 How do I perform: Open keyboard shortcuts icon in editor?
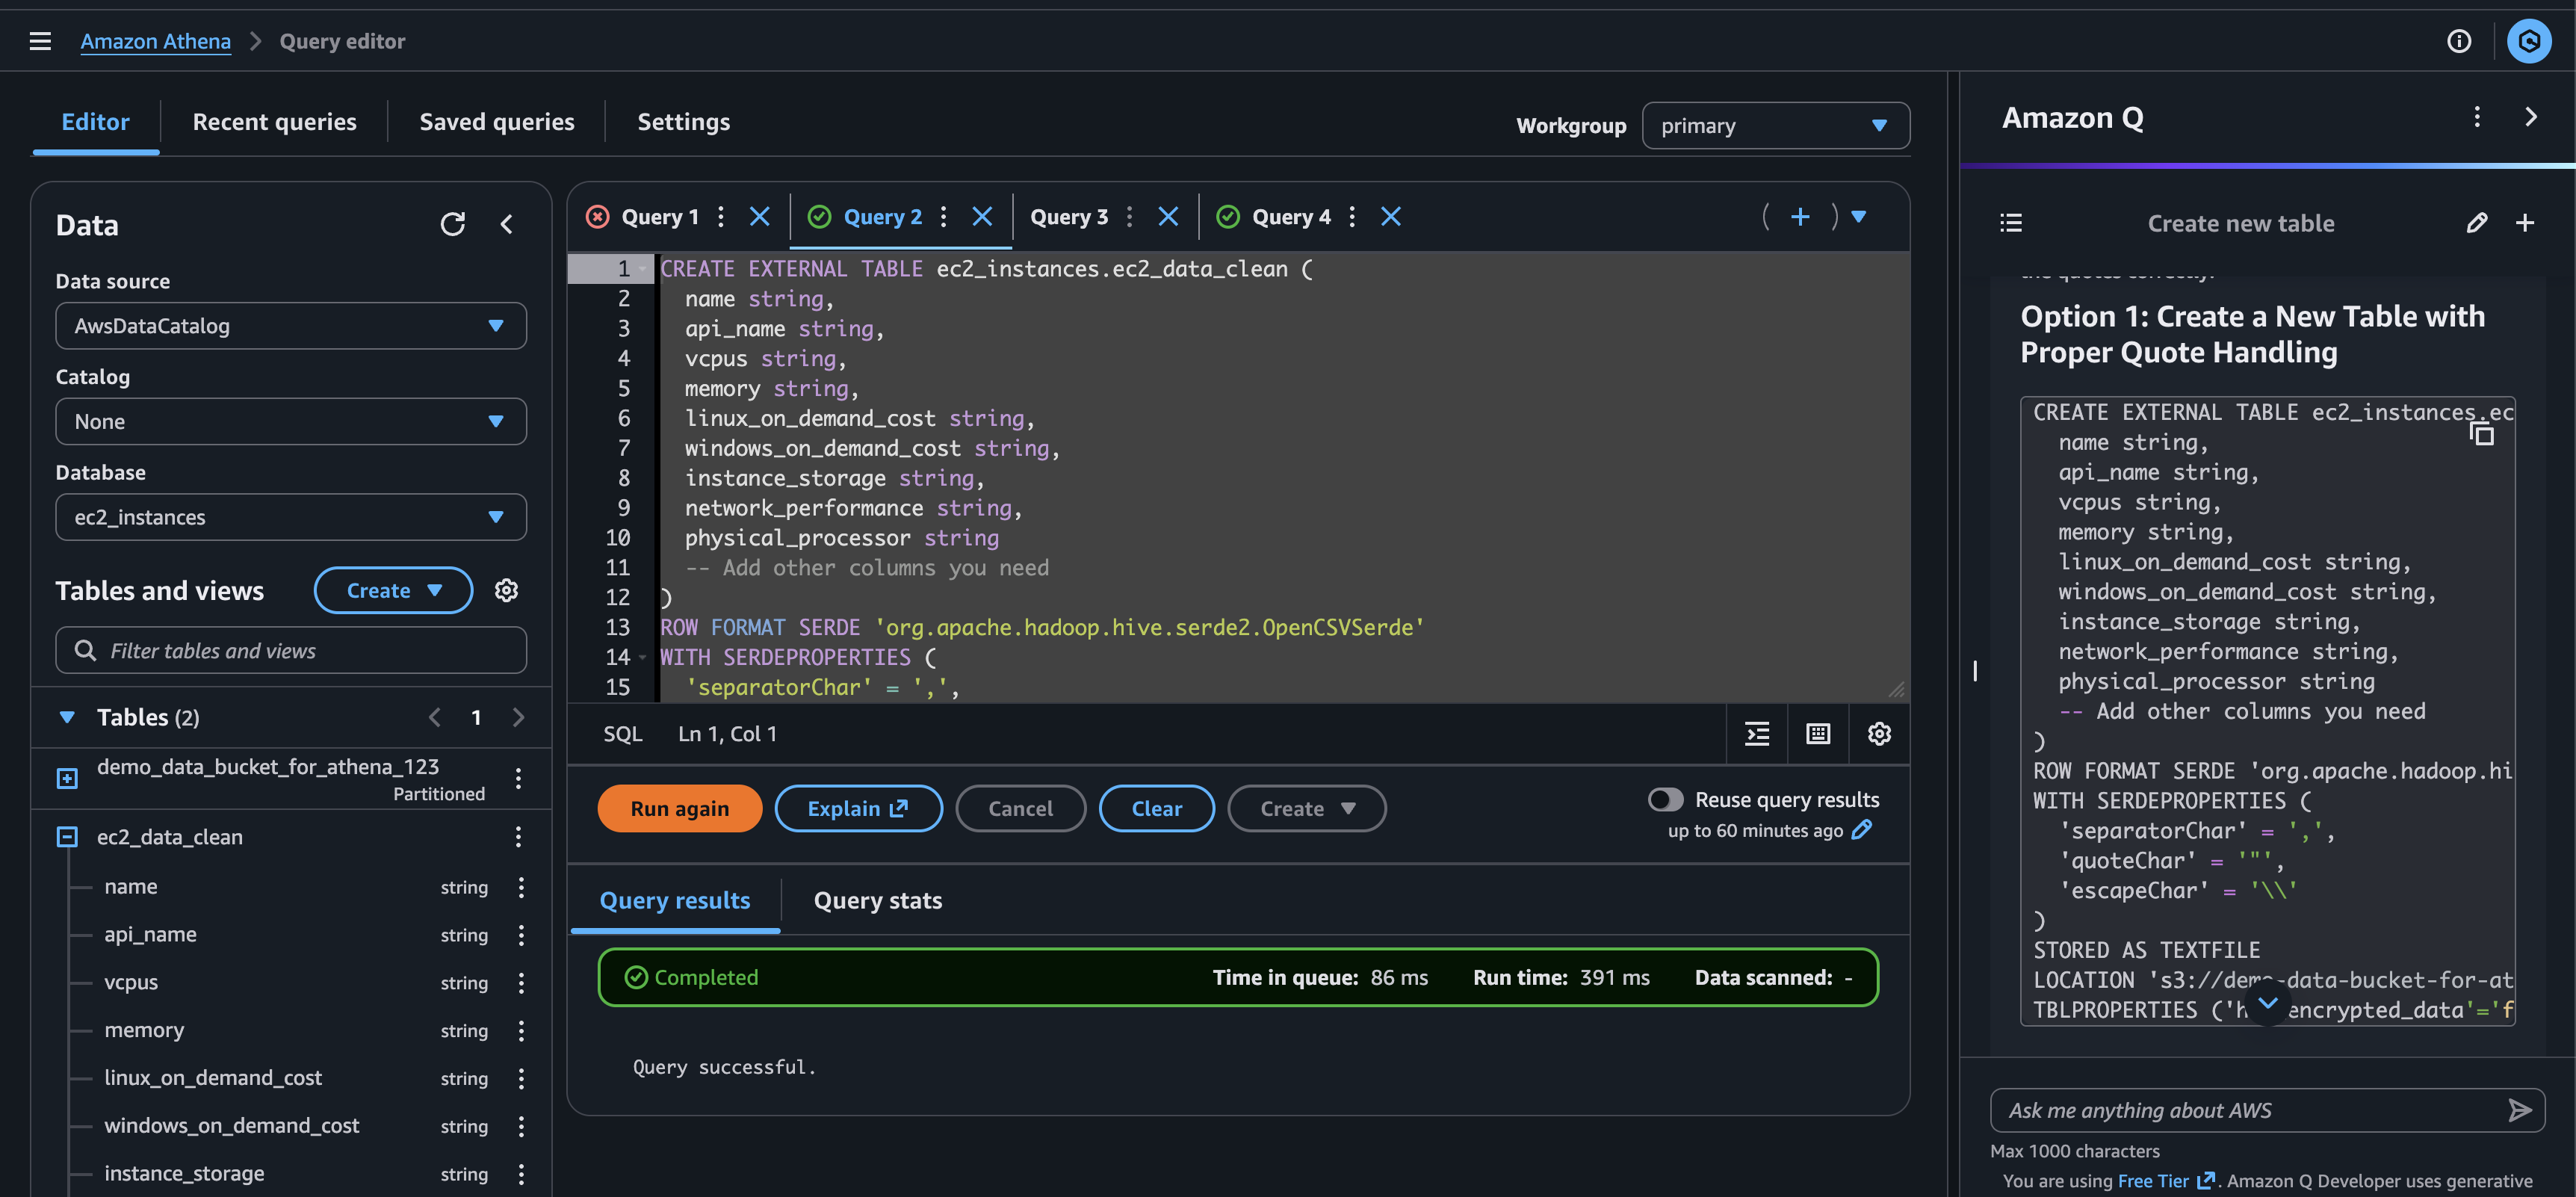point(1818,734)
